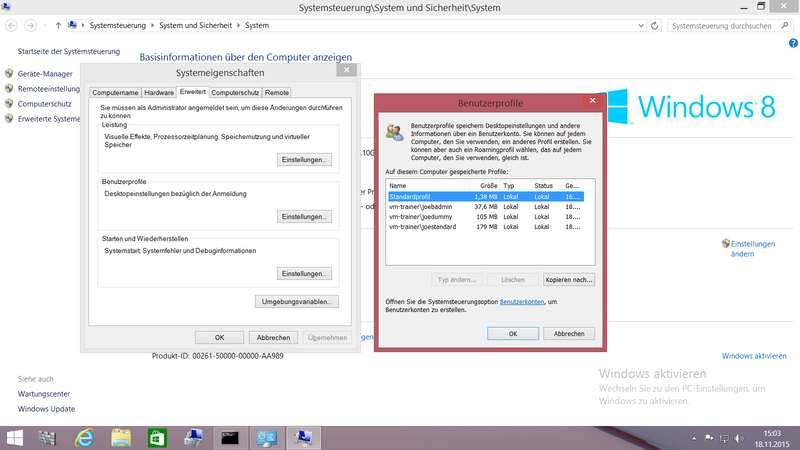Click the taskbar icon right of Windows Store
Viewport: 800px width, 450px height.
point(193,438)
